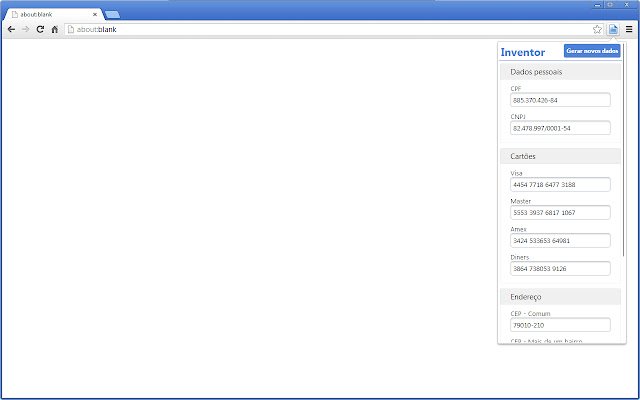Select the CPF field value
Screen dimensions: 640x400
560,100
